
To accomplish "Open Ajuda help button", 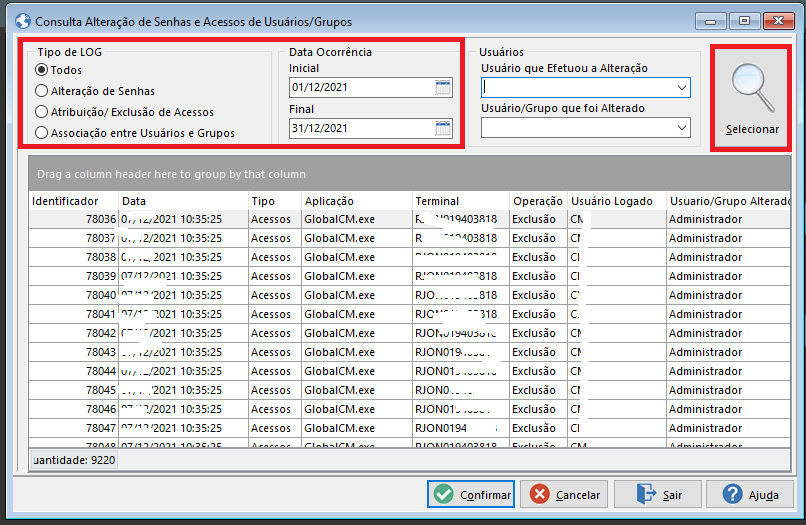I will 750,495.
